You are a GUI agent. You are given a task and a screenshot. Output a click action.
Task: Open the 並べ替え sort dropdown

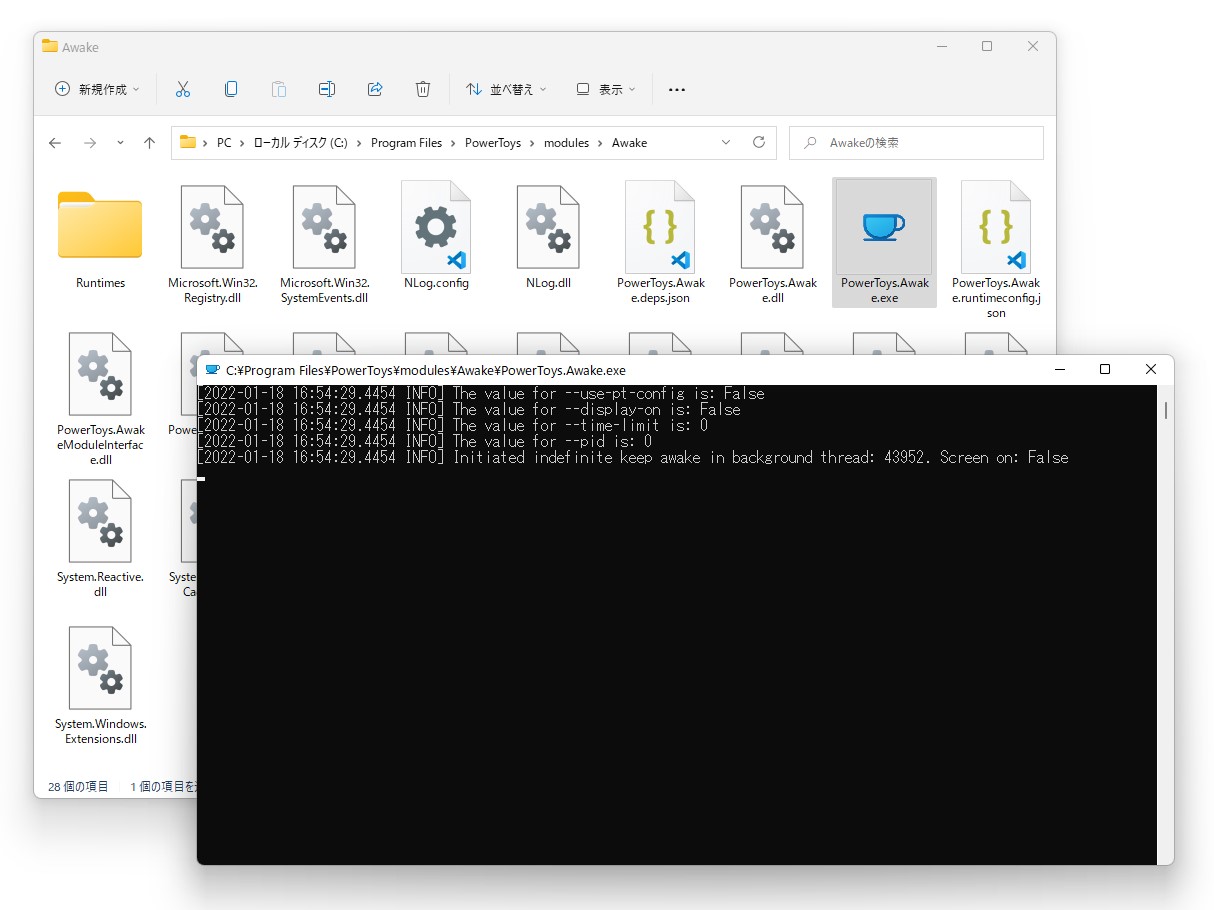coord(505,89)
